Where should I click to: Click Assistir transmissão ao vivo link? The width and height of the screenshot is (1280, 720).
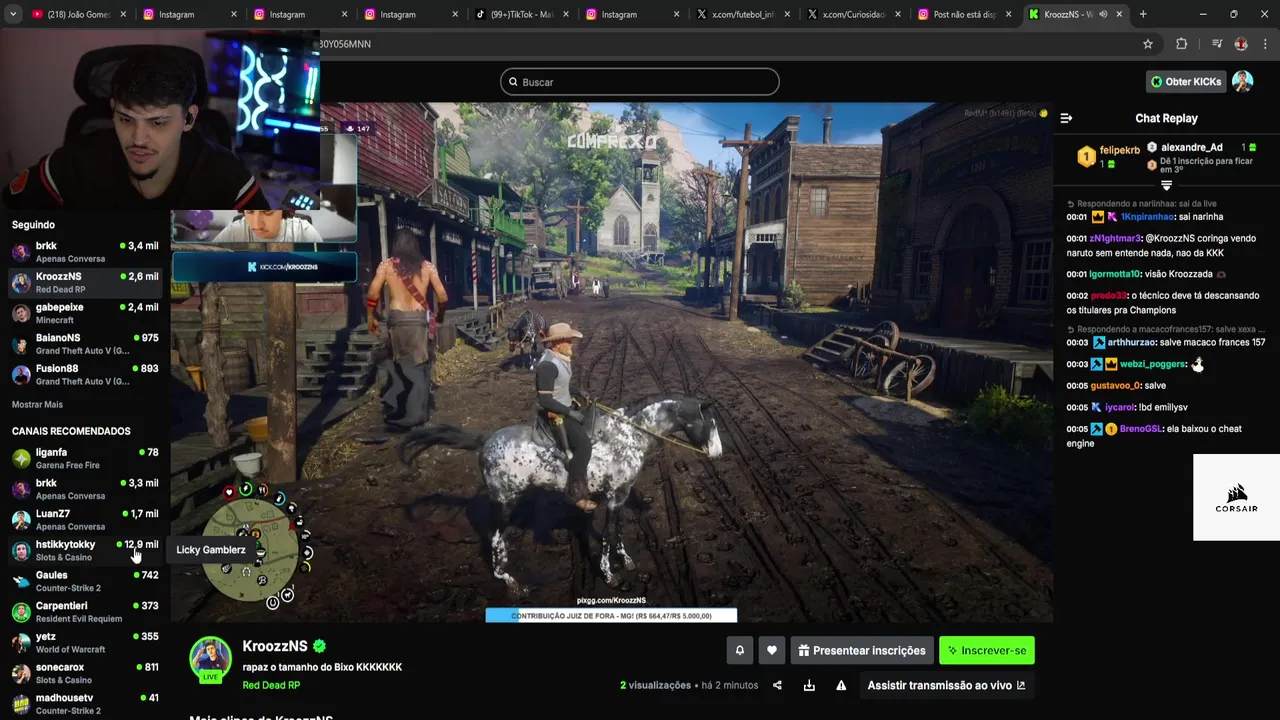pyautogui.click(x=946, y=685)
